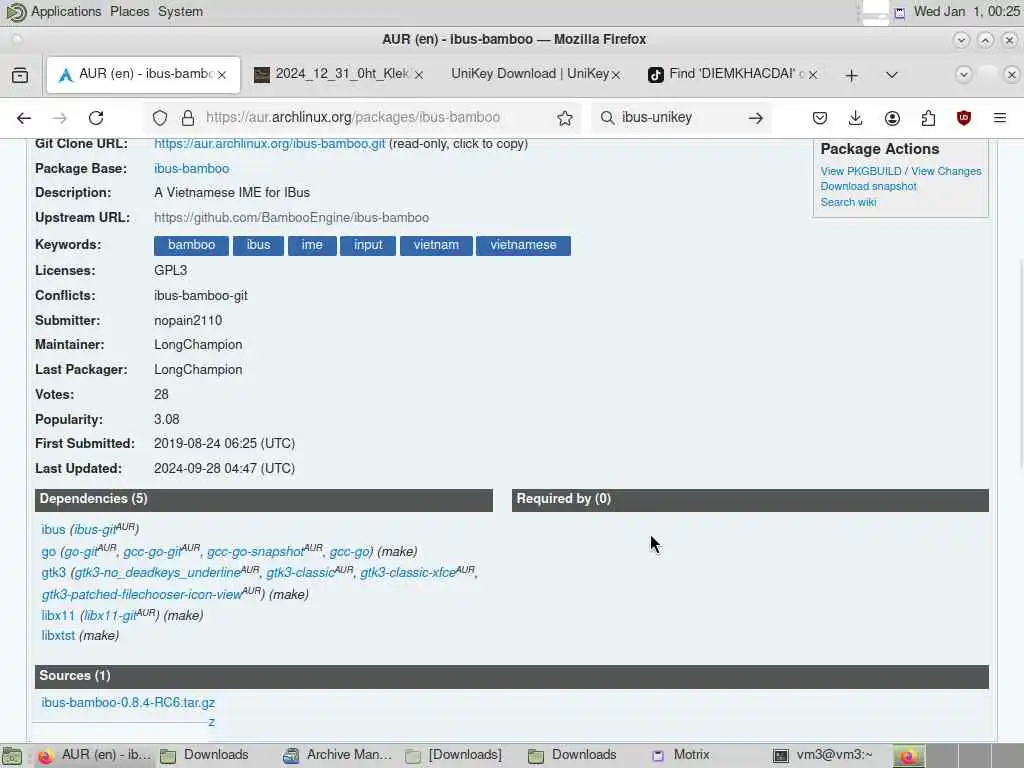
Task: Open the go dependency link
Action: pyautogui.click(x=49, y=552)
